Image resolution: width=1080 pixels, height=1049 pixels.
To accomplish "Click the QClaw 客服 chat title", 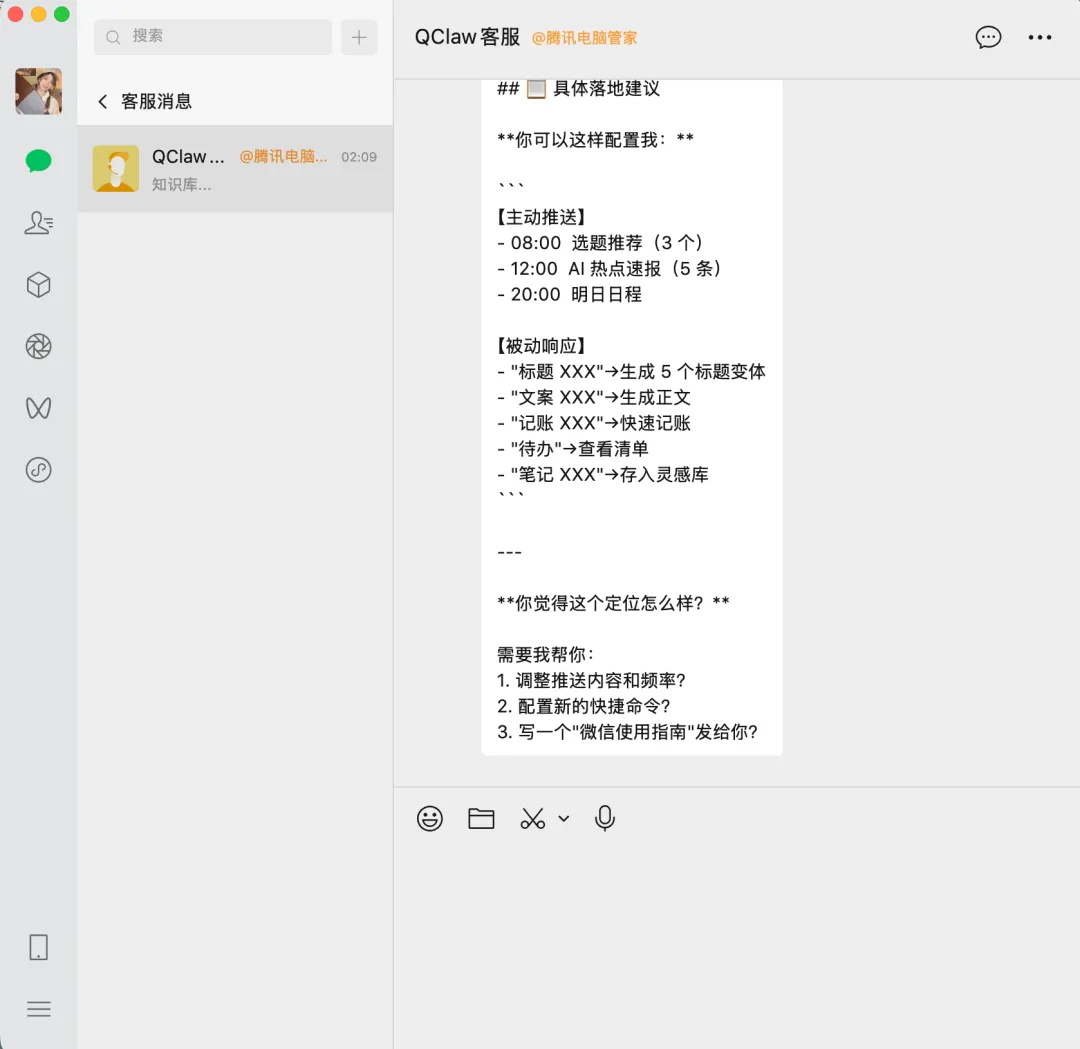I will pyautogui.click(x=467, y=37).
